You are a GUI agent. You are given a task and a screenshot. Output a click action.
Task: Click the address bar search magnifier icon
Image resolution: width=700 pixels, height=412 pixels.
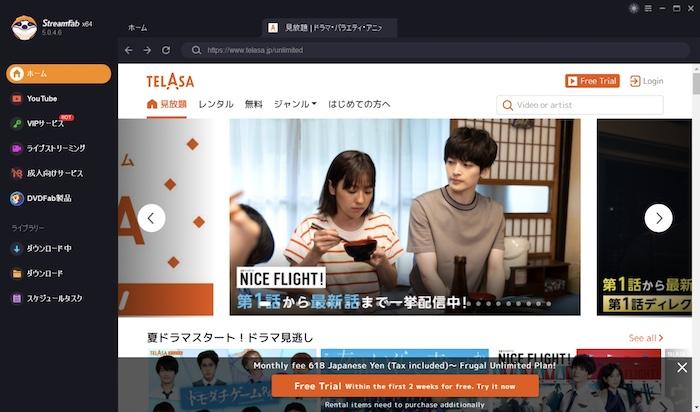(x=196, y=50)
